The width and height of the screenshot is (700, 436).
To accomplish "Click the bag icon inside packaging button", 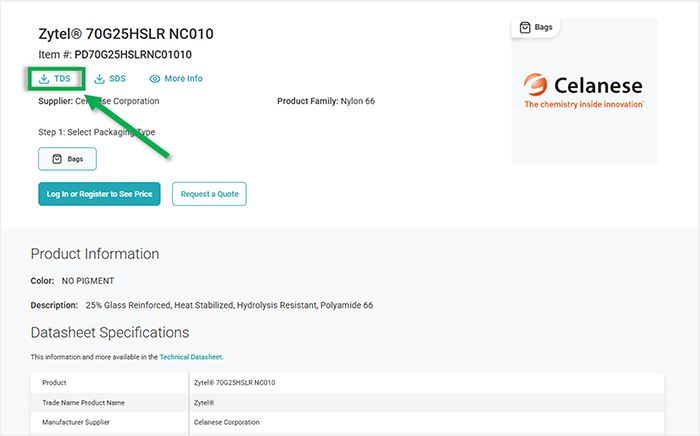I will click(57, 159).
